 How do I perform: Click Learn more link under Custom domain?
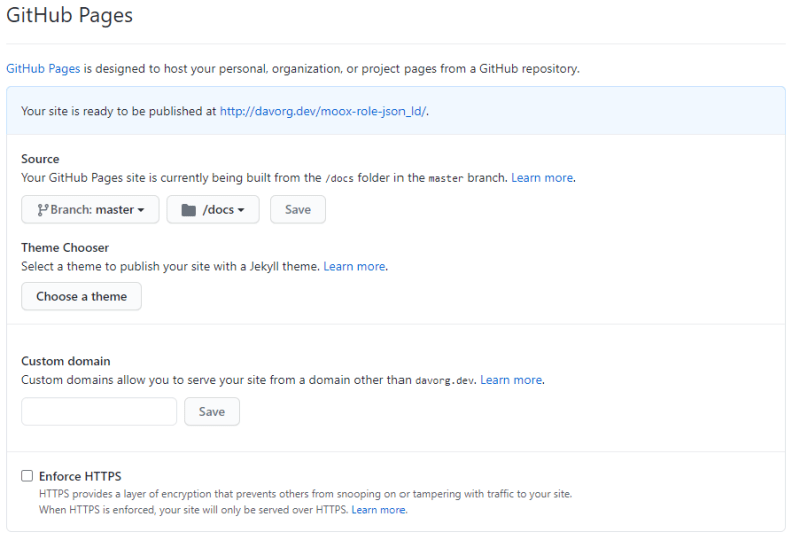511,380
